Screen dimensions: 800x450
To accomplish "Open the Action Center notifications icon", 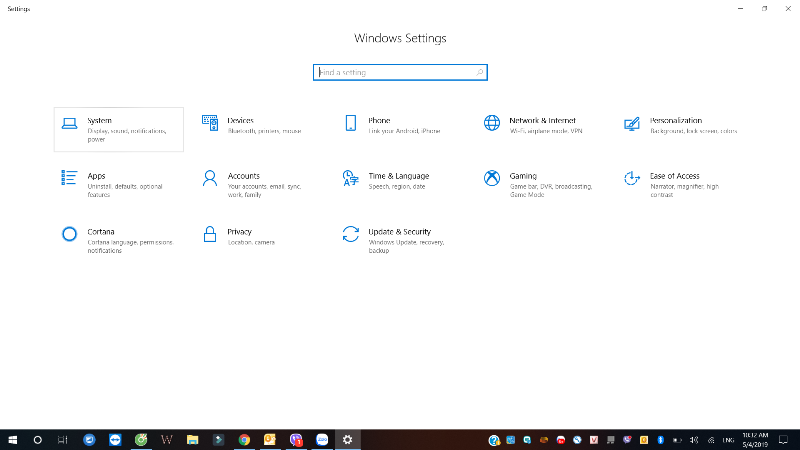I will pyautogui.click(x=783, y=440).
